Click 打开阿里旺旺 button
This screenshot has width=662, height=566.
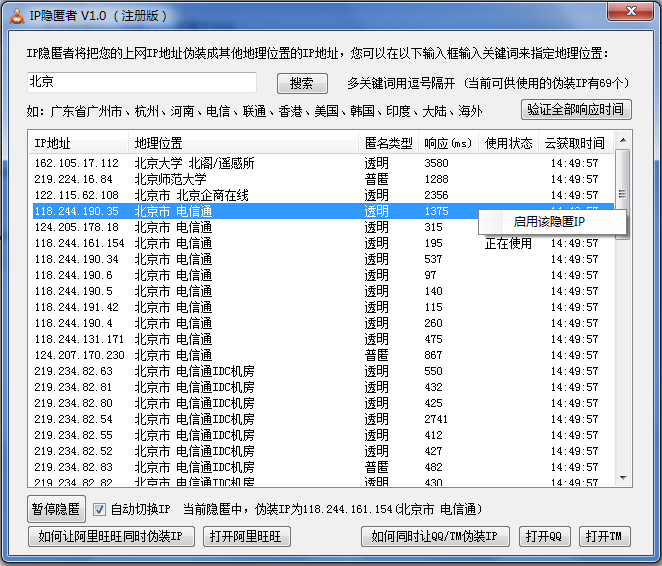pyautogui.click(x=247, y=536)
